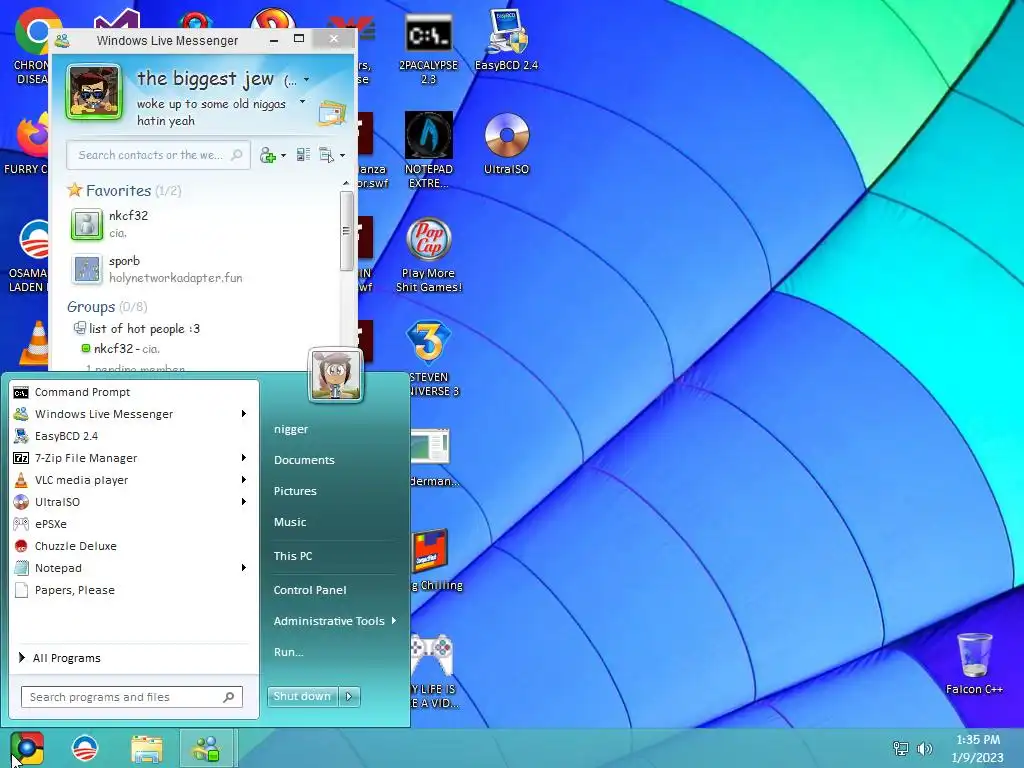Click the Search programs and files box
The height and width of the screenshot is (768, 1024).
pos(132,697)
